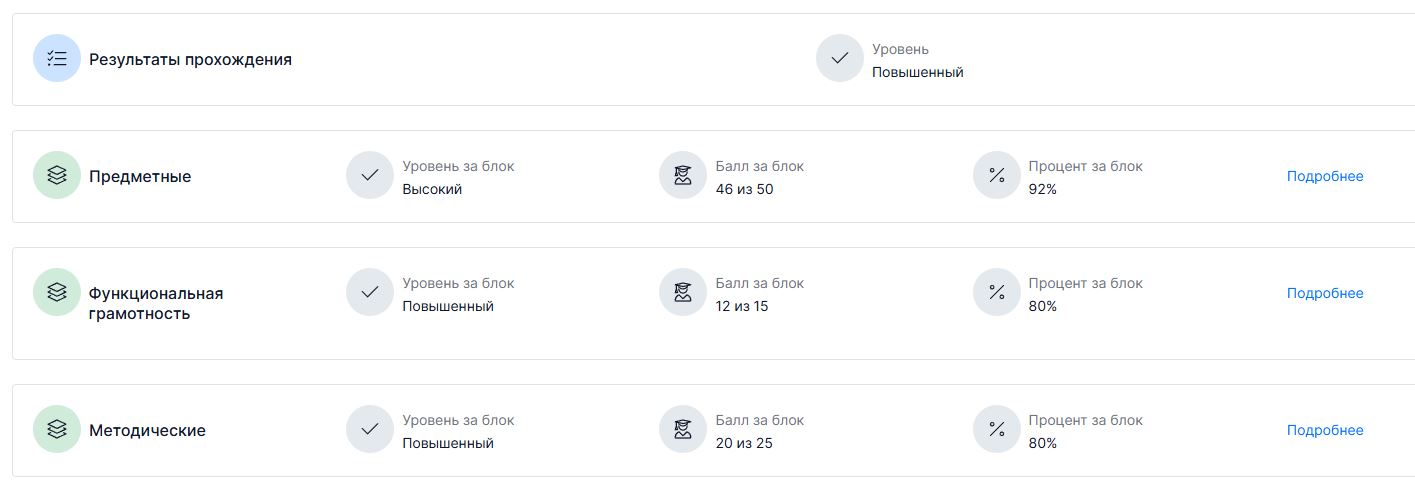Screen dimensions: 1415x490
Task: Open Подробнее for the Предметные block
Action: click(x=1324, y=176)
